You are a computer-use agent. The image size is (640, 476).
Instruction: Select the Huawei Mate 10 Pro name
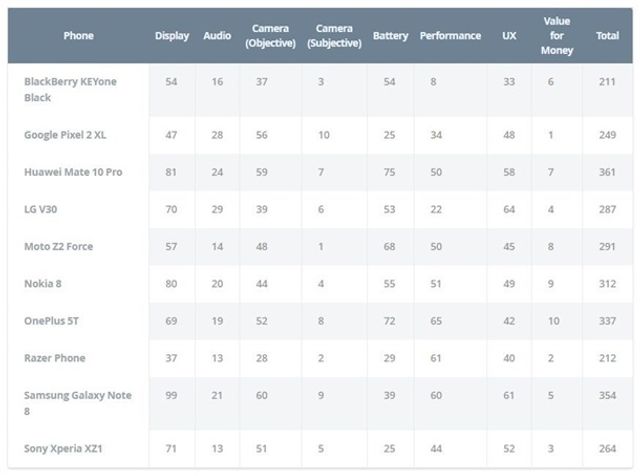point(74,172)
